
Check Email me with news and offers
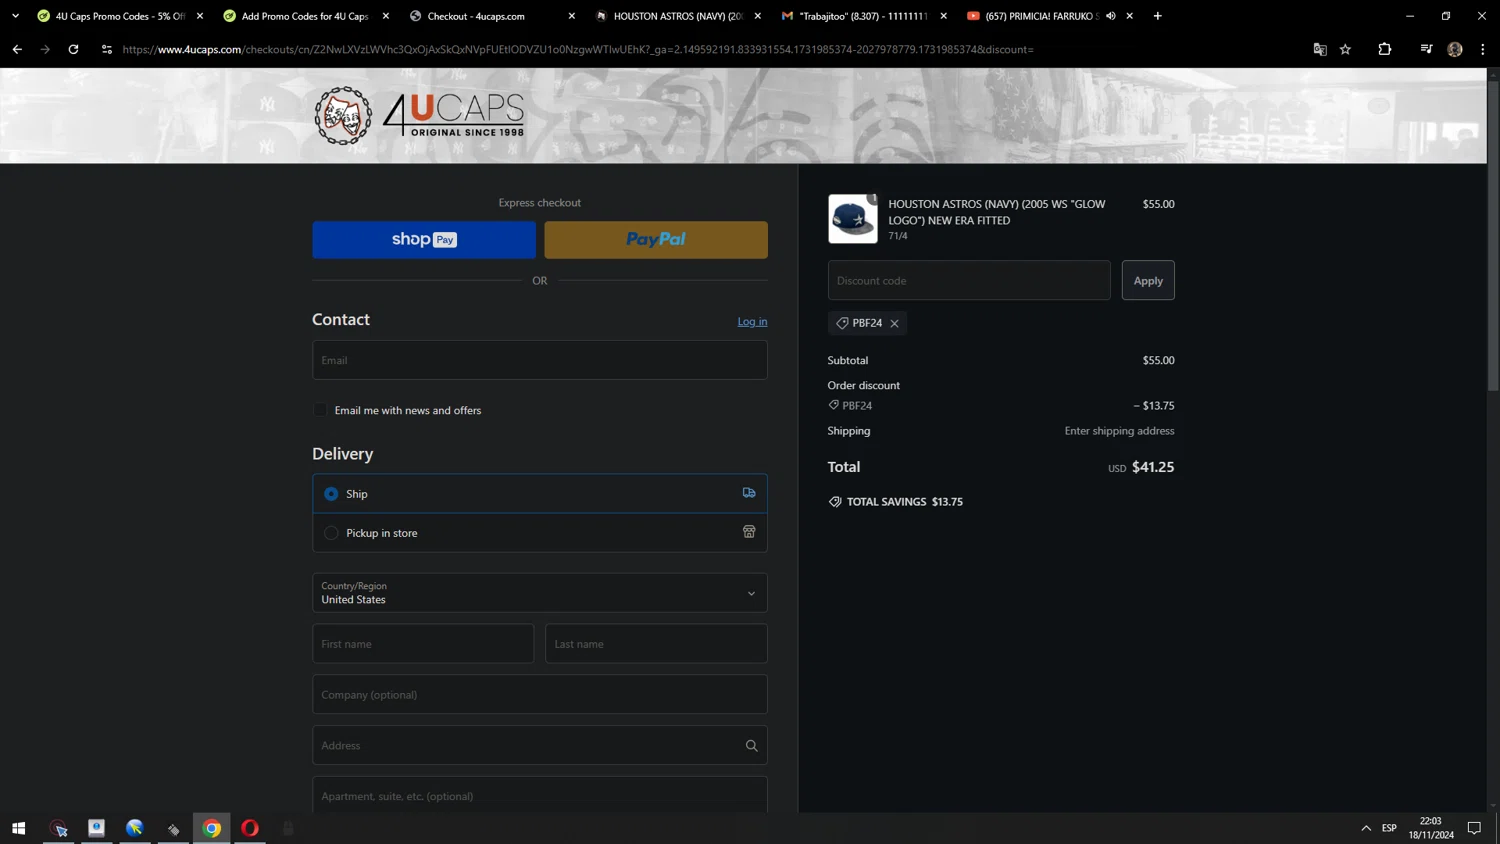click(x=320, y=410)
